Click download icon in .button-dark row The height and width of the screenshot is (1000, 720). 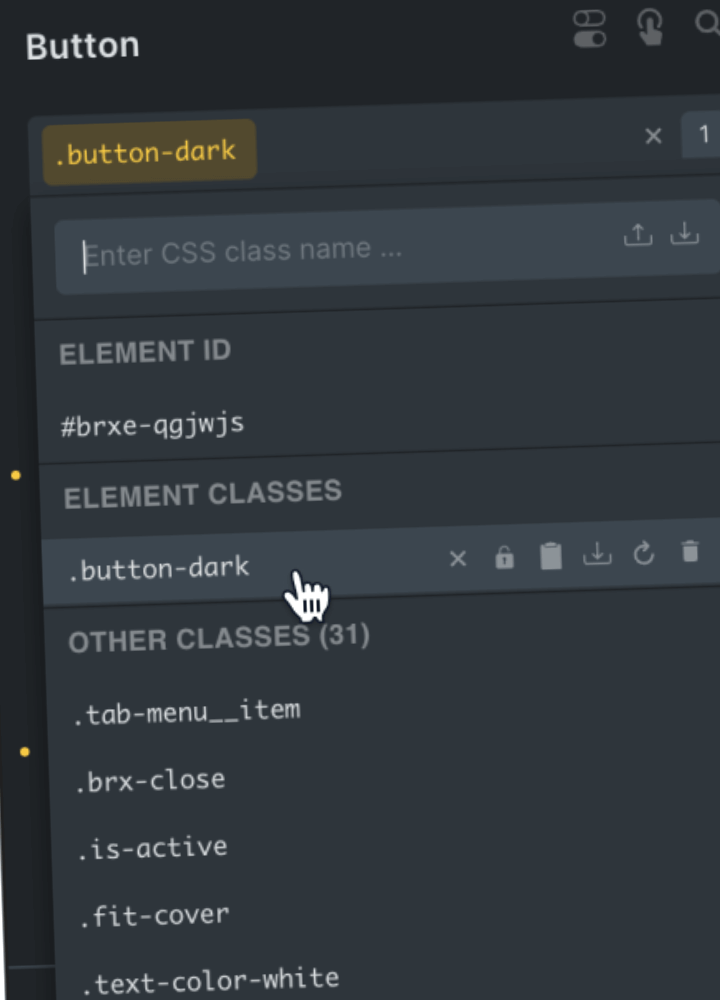[597, 555]
